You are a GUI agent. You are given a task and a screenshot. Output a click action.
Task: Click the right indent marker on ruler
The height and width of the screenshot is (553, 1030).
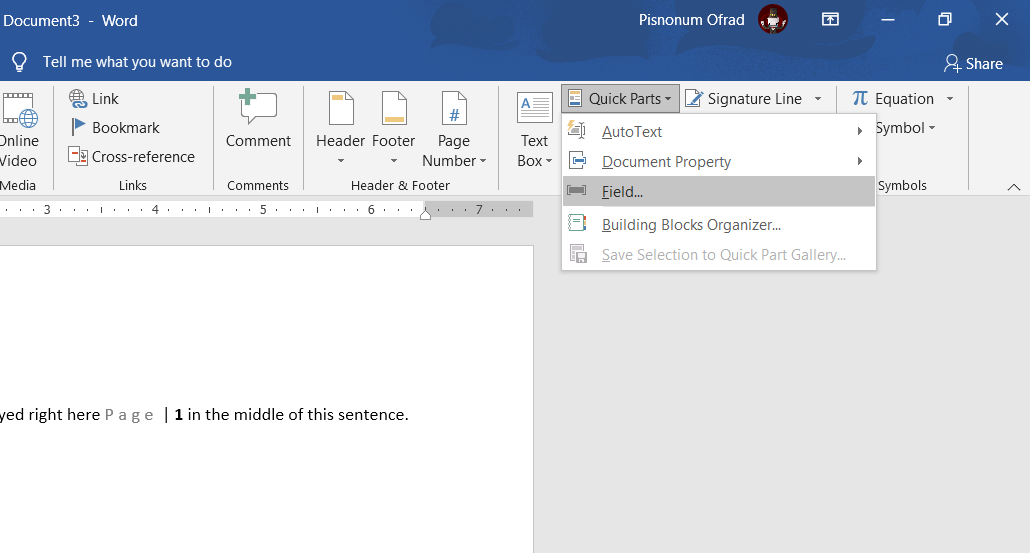coord(426,213)
